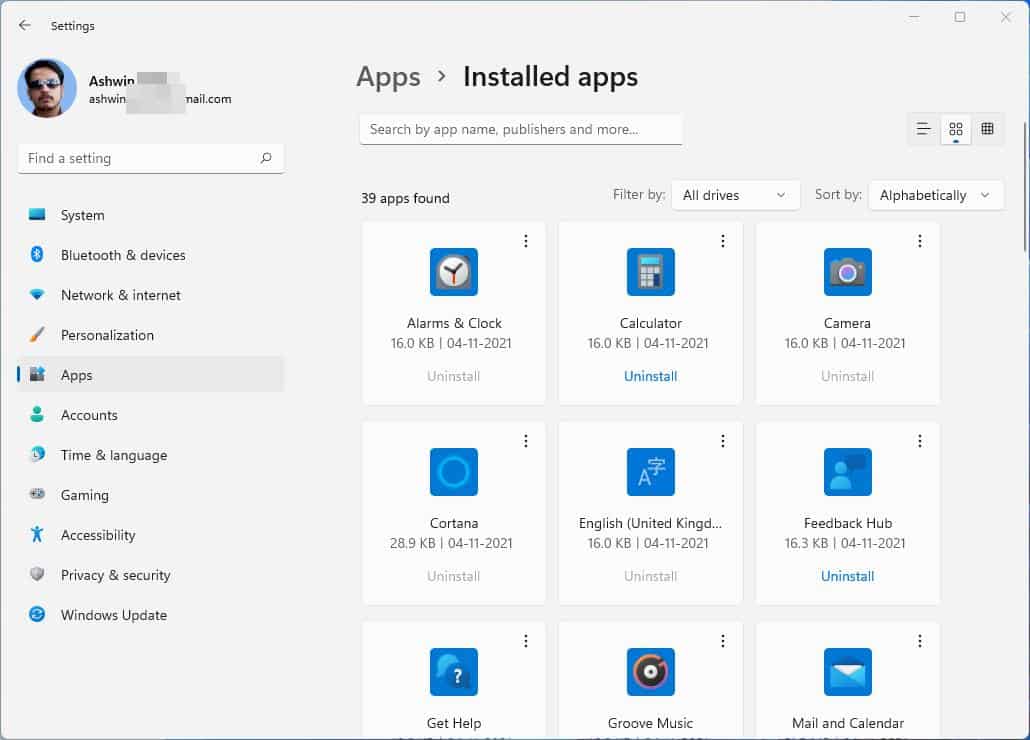Keep tile view selected for apps
Viewport: 1030px width, 740px height.
(x=955, y=129)
